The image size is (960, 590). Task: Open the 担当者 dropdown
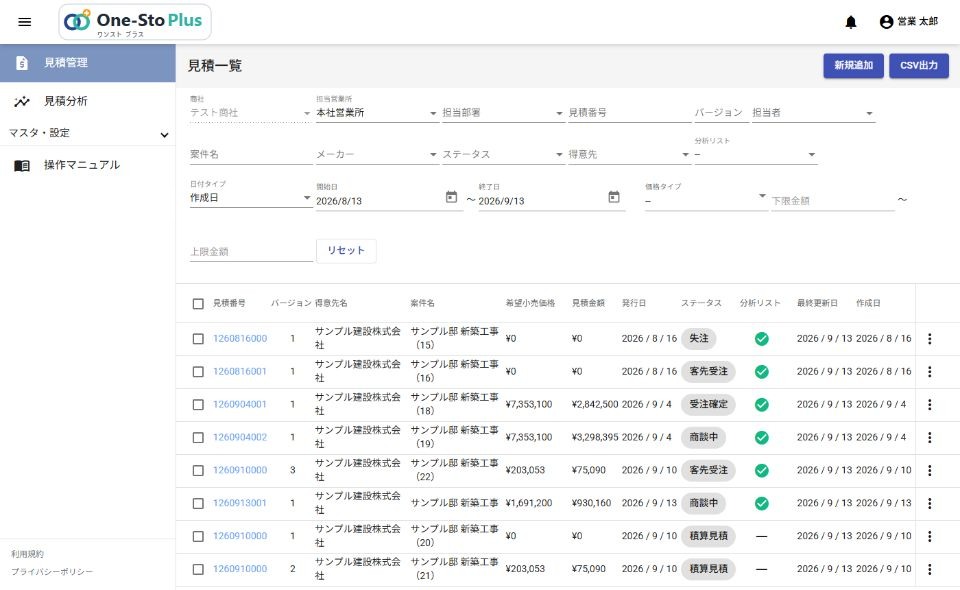pyautogui.click(x=813, y=113)
